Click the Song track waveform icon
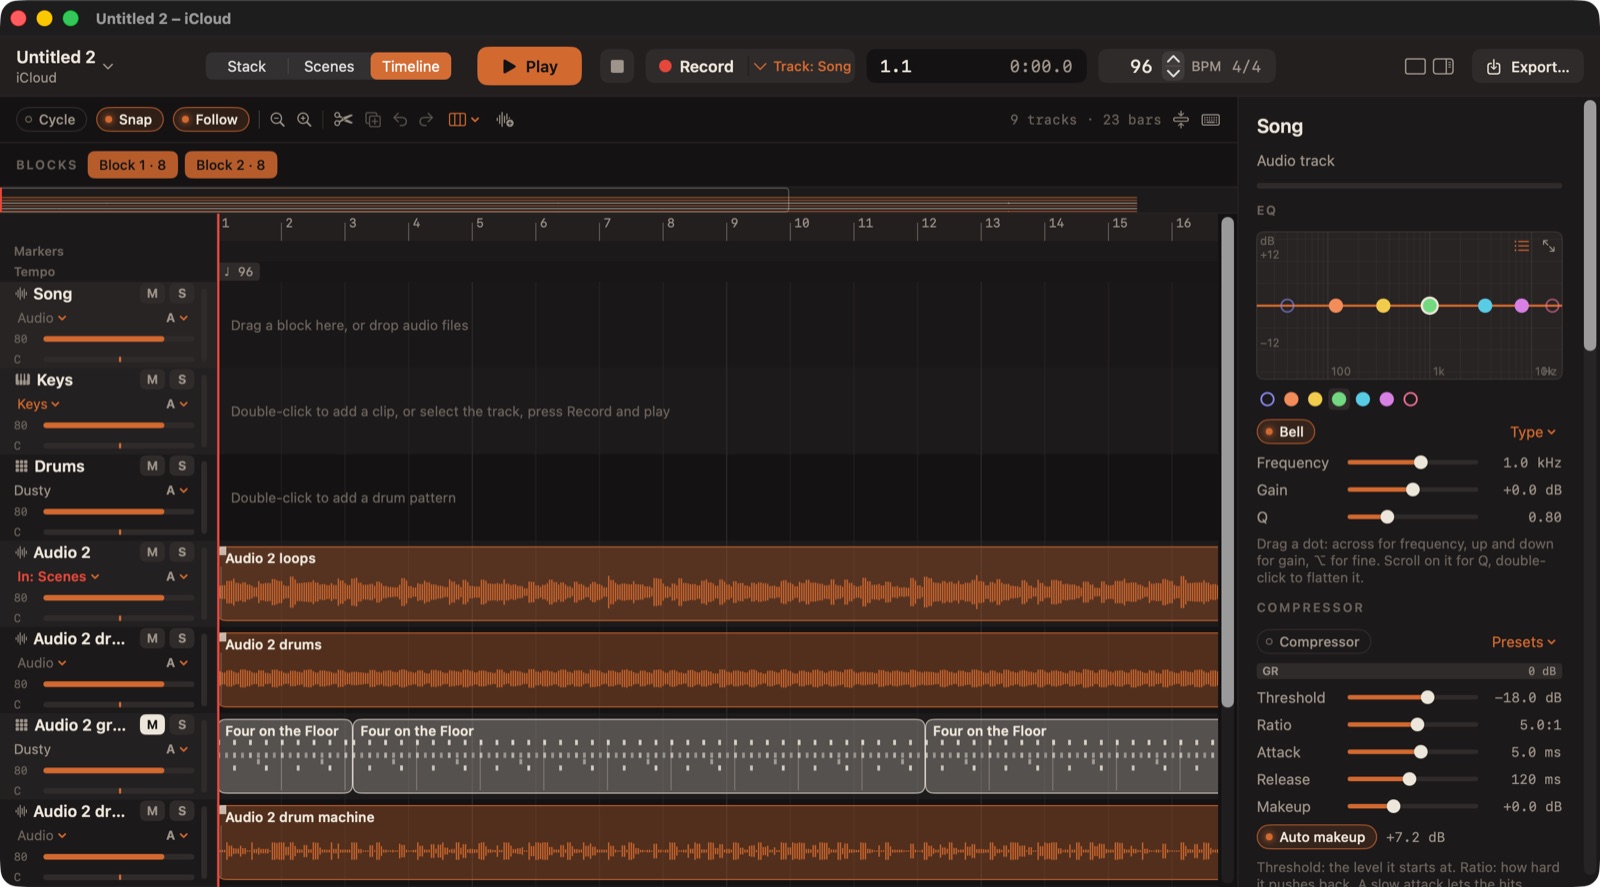Viewport: 1600px width, 887px height. click(21, 294)
